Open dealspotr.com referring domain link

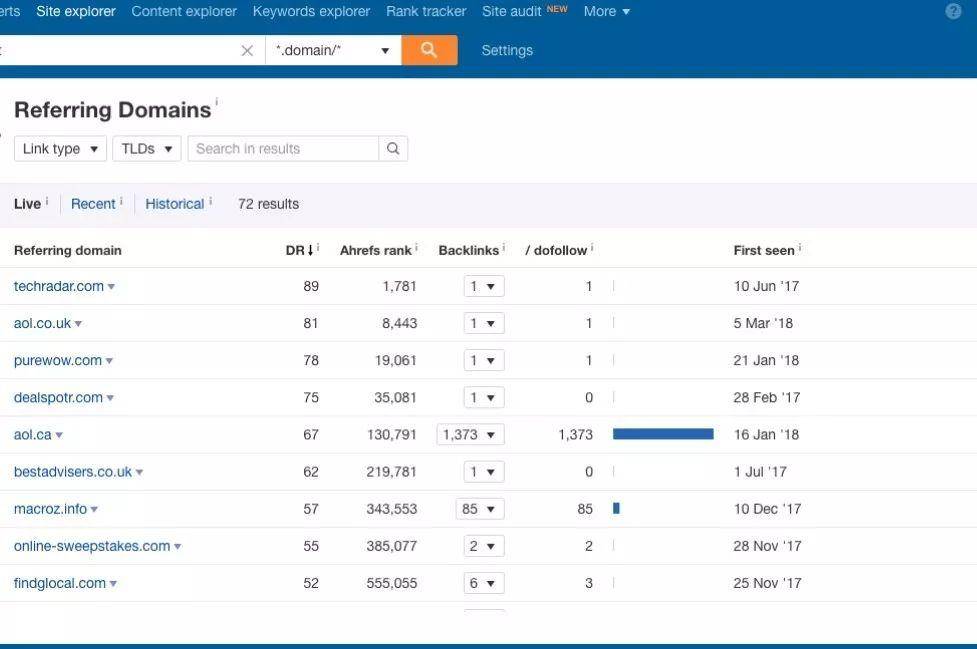pos(58,397)
